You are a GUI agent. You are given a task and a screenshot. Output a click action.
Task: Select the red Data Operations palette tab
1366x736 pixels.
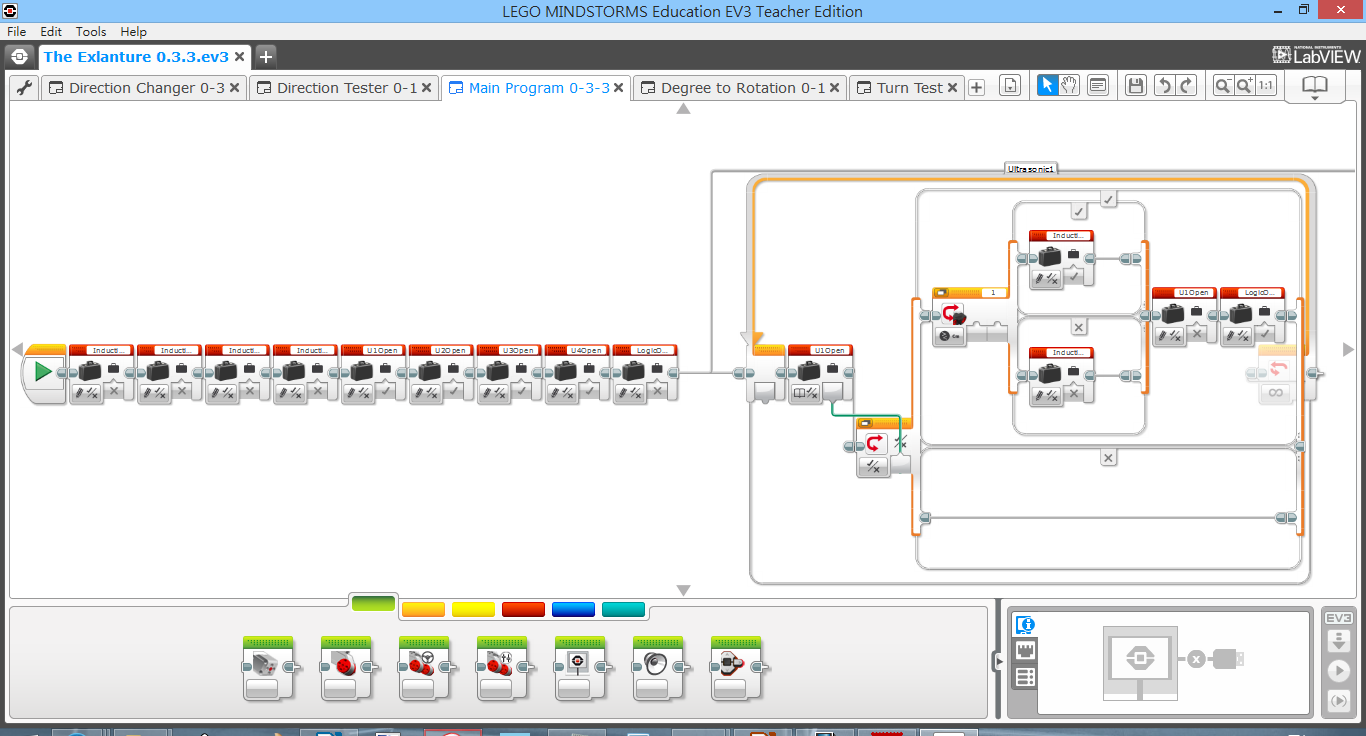click(523, 609)
